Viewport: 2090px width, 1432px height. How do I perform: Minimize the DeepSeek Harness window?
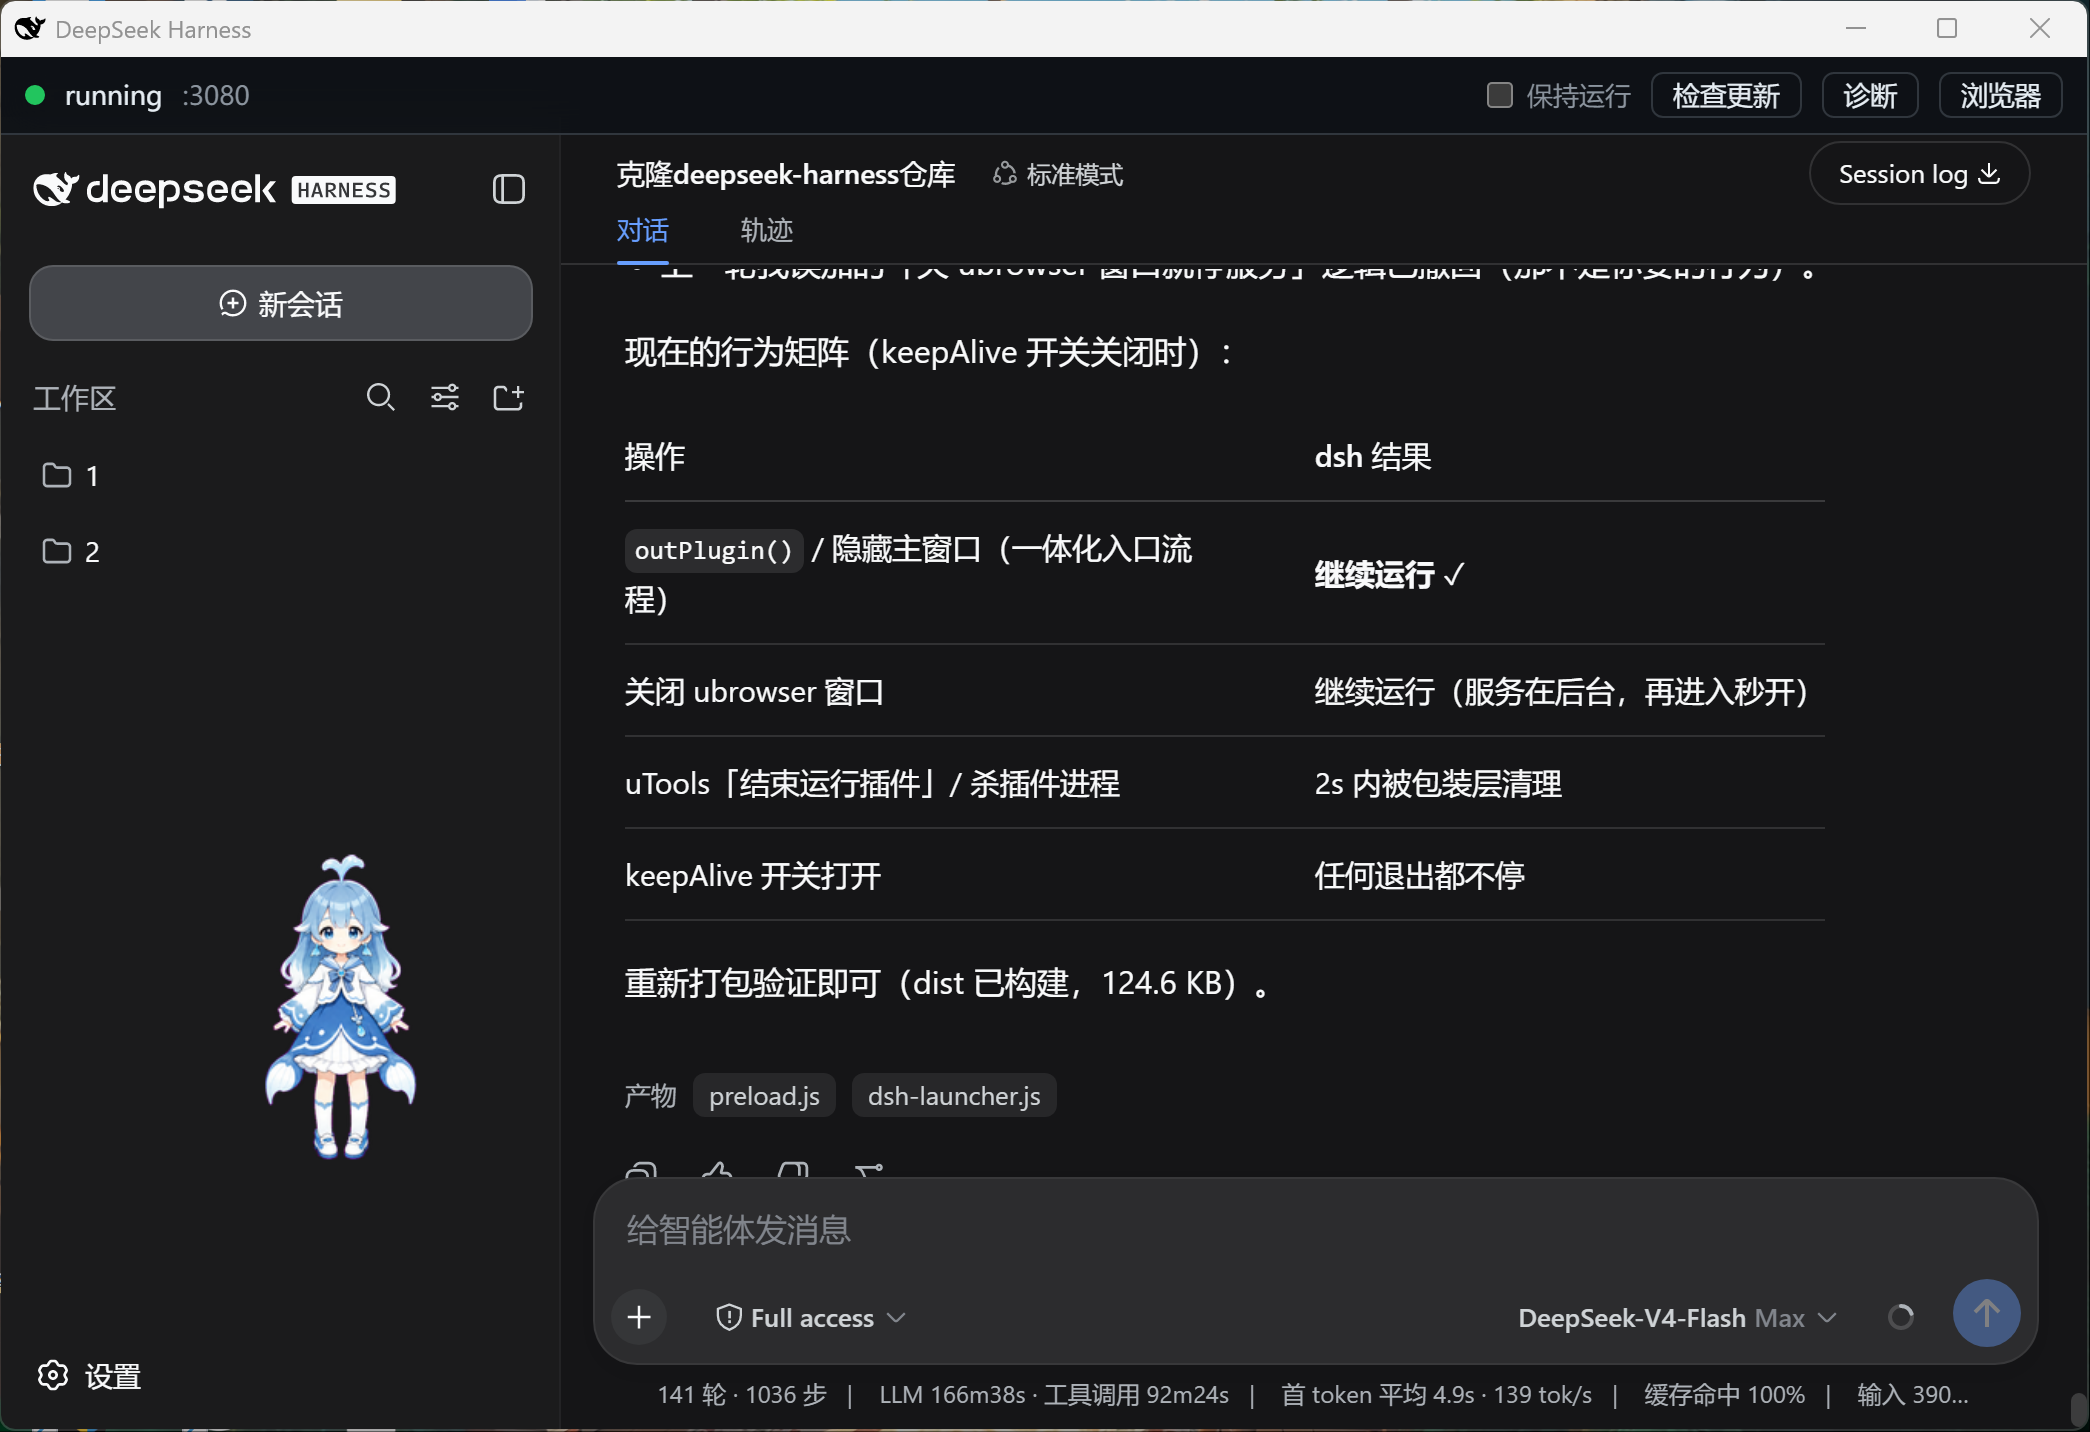[x=1856, y=28]
